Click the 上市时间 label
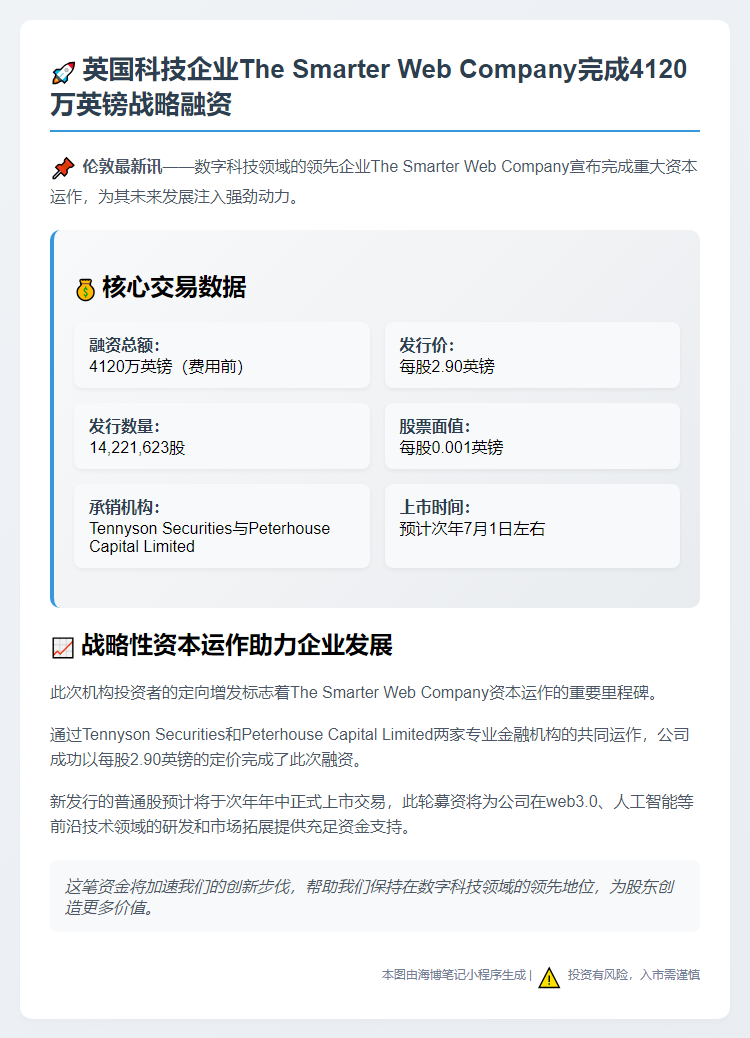The image size is (750, 1038). (434, 507)
